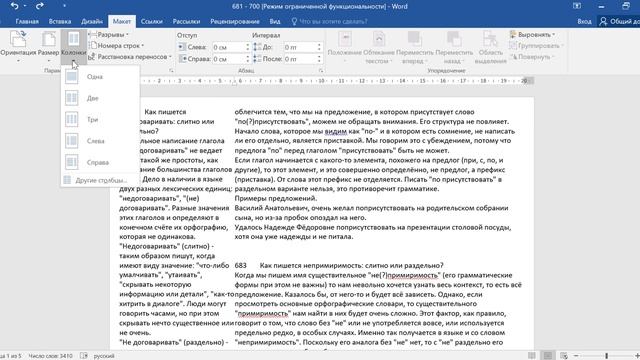
Task: Open the Размер page size button
Action: coord(49,47)
